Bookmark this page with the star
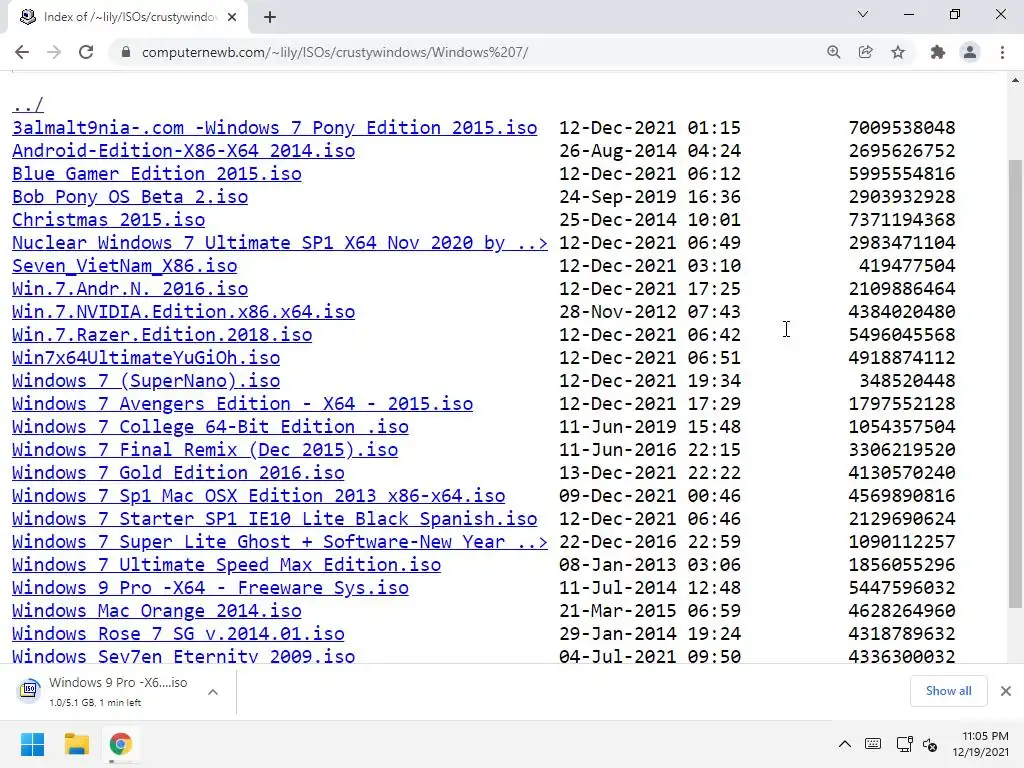The height and width of the screenshot is (768, 1024). pyautogui.click(x=898, y=52)
